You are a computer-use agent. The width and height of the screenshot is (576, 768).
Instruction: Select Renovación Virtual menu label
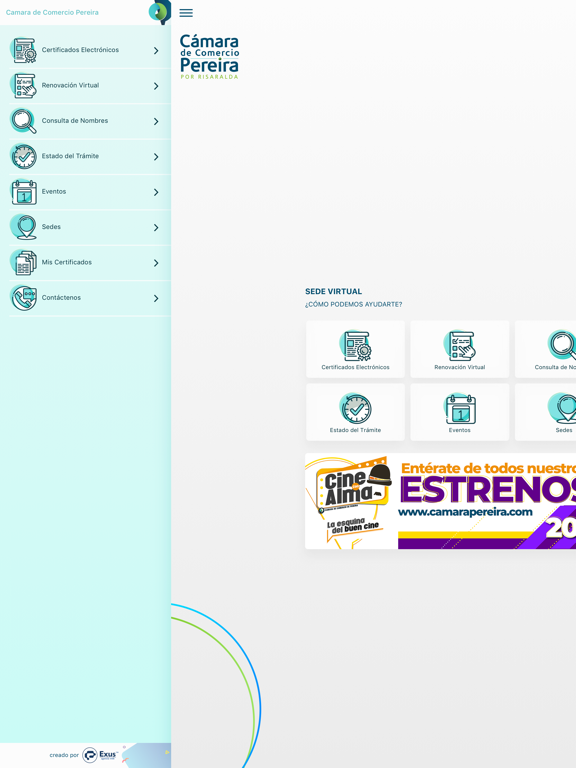click(x=71, y=85)
